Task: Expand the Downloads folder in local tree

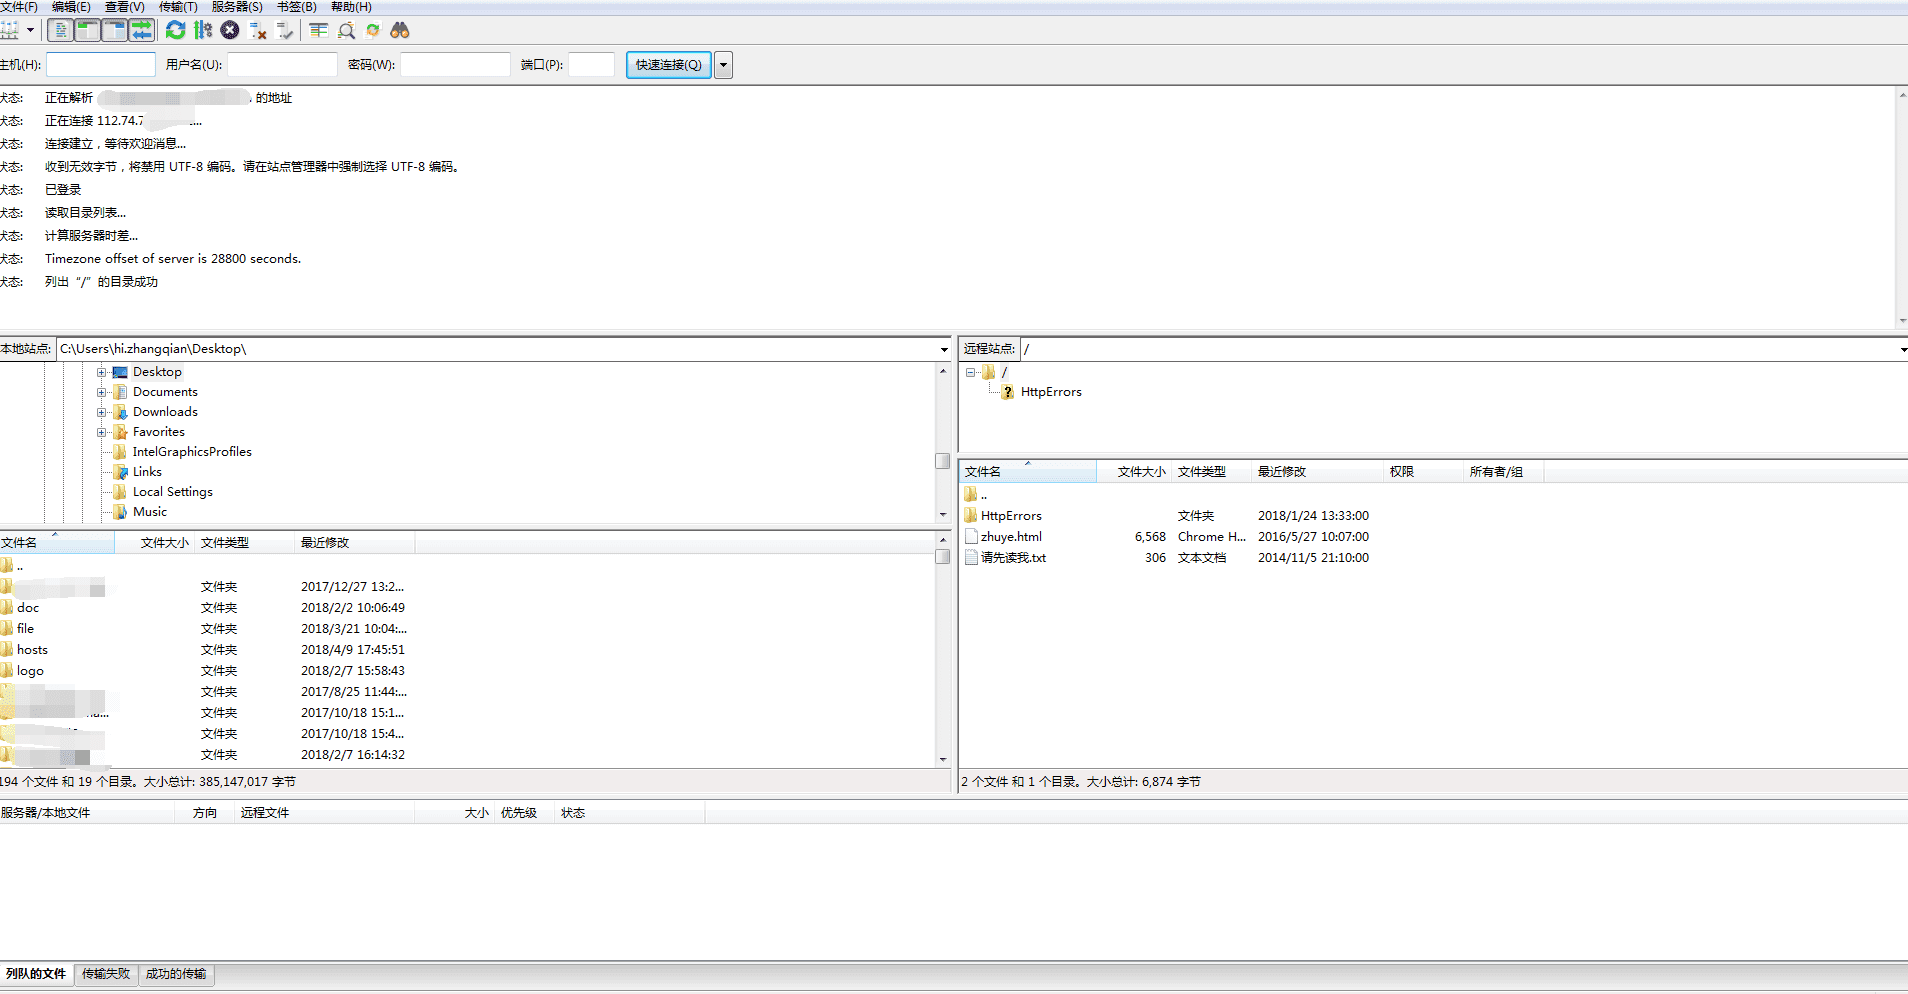Action: pos(101,412)
